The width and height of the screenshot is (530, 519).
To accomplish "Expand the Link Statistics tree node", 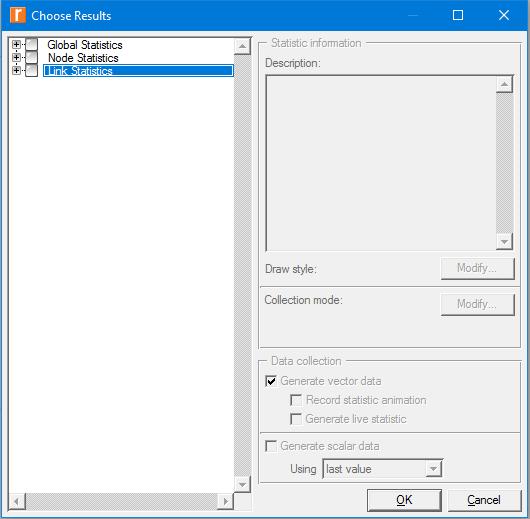I will (x=16, y=70).
